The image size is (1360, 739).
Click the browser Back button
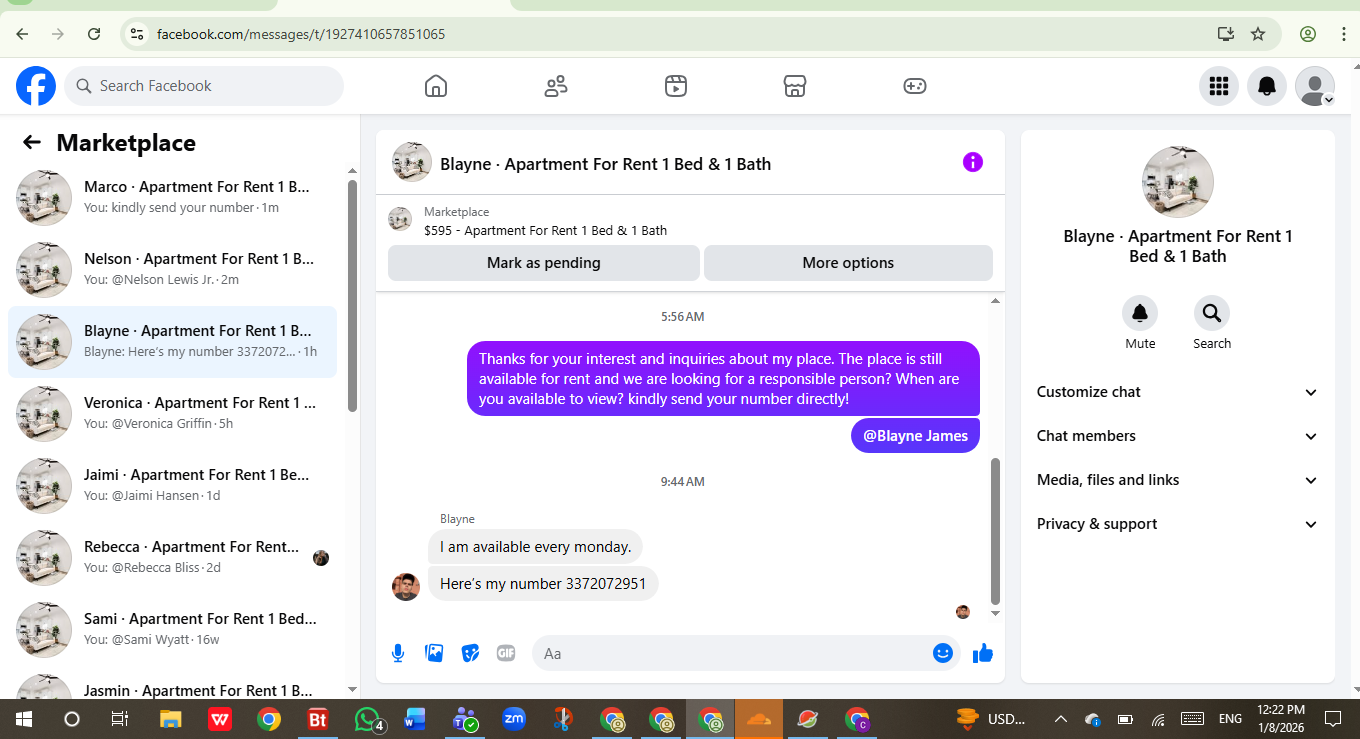pyautogui.click(x=22, y=34)
